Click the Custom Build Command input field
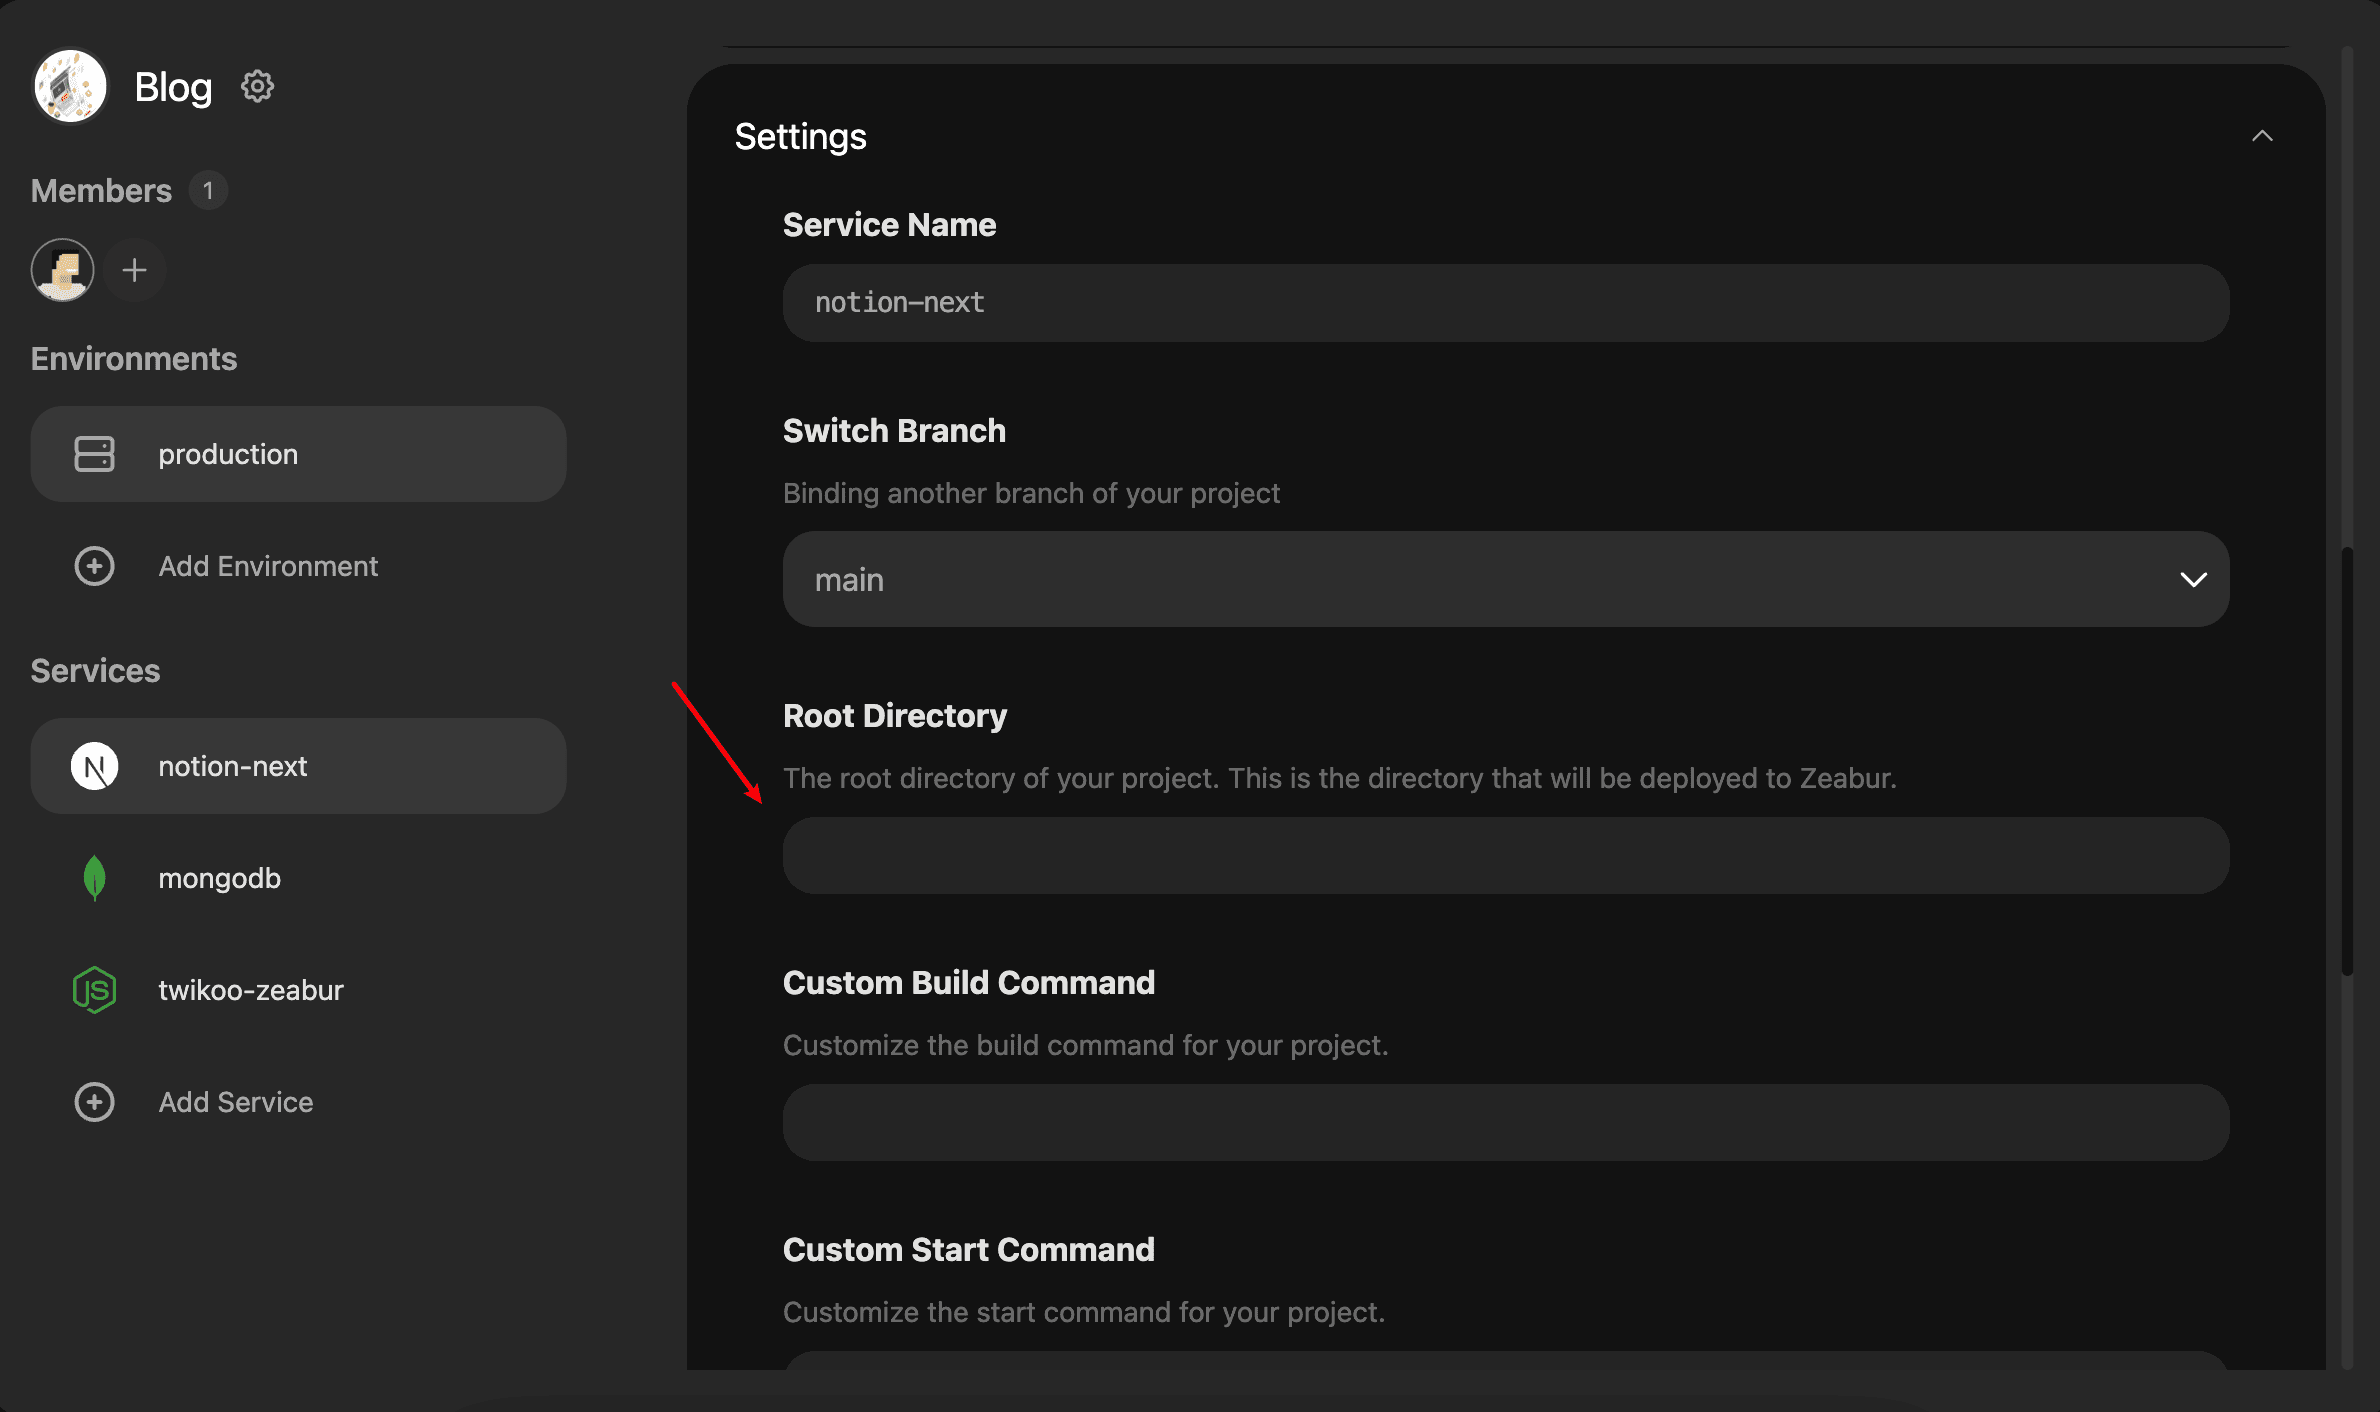The height and width of the screenshot is (1412, 2380). coord(1506,1122)
